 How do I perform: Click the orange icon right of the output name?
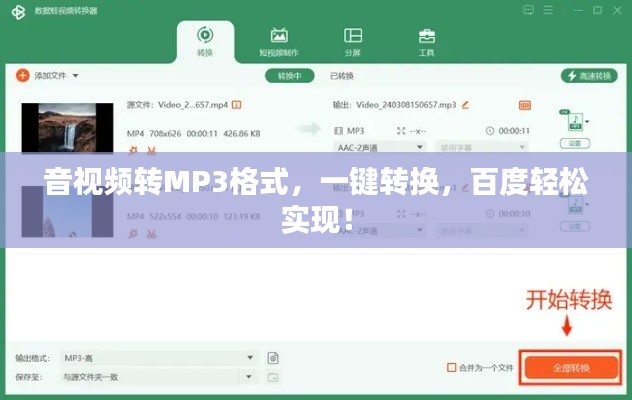coord(524,105)
